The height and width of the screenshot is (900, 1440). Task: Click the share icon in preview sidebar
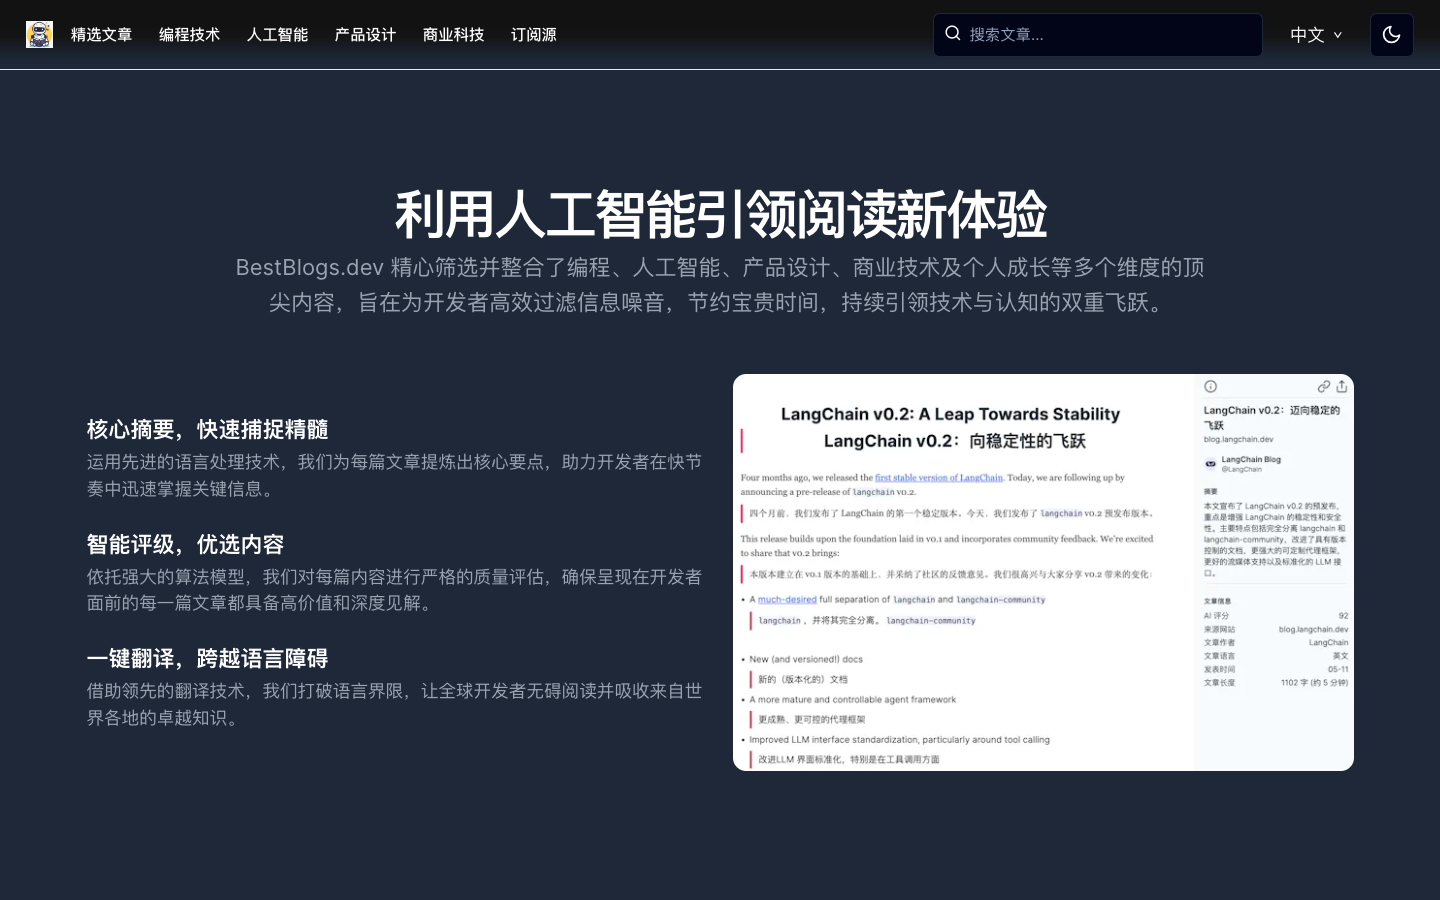click(x=1342, y=387)
